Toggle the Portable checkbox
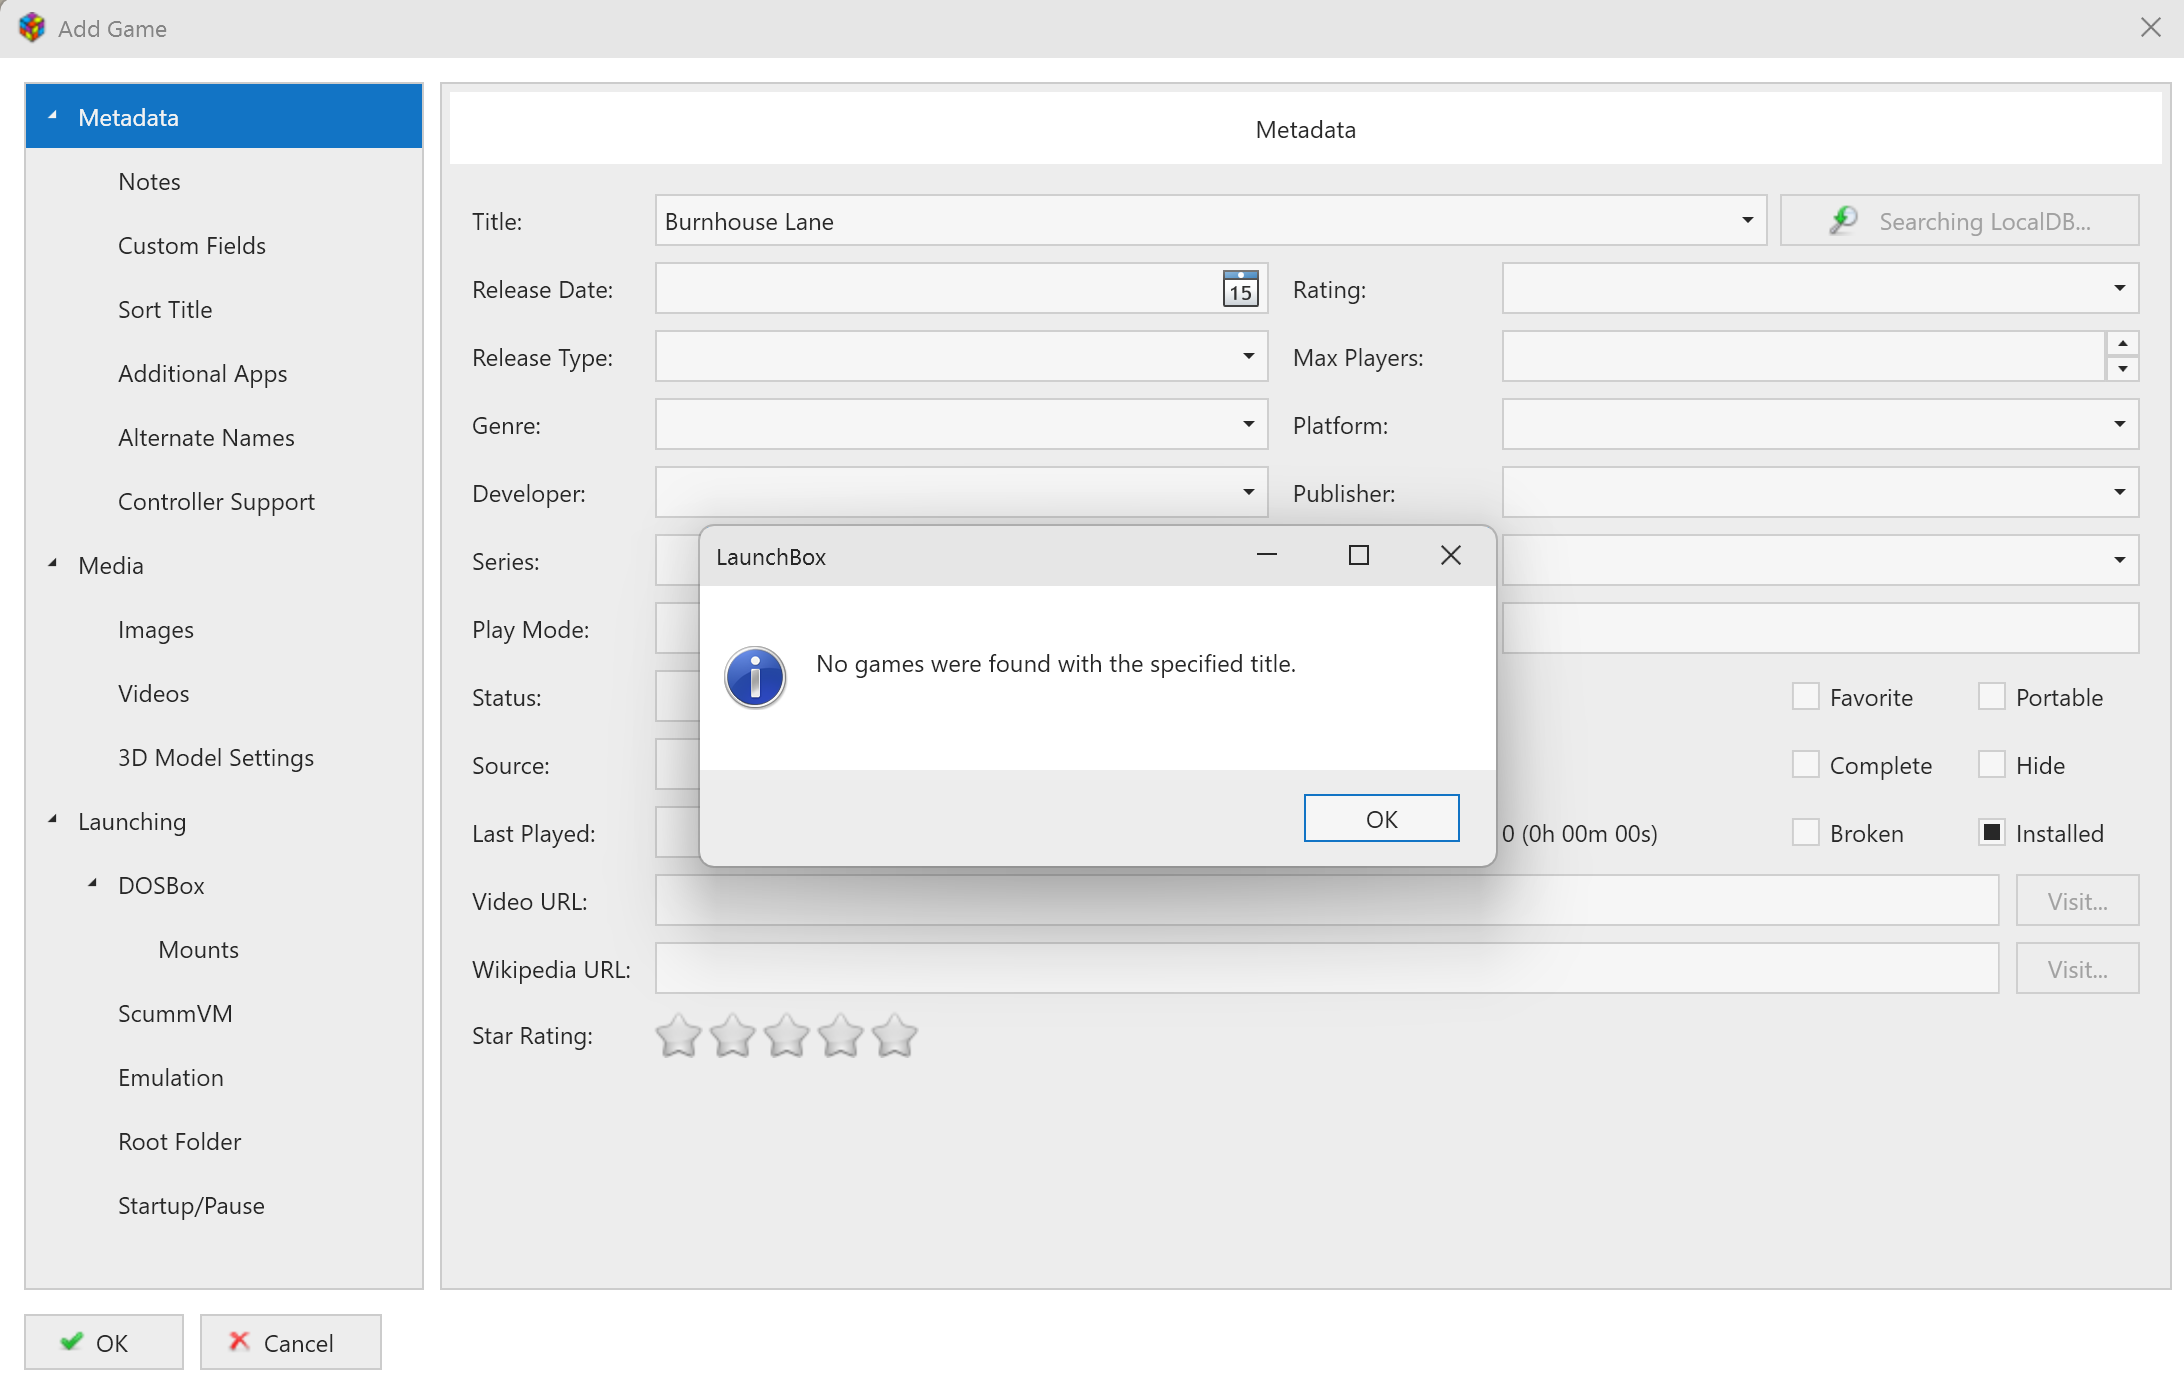The height and width of the screenshot is (1380, 2184). click(1992, 697)
